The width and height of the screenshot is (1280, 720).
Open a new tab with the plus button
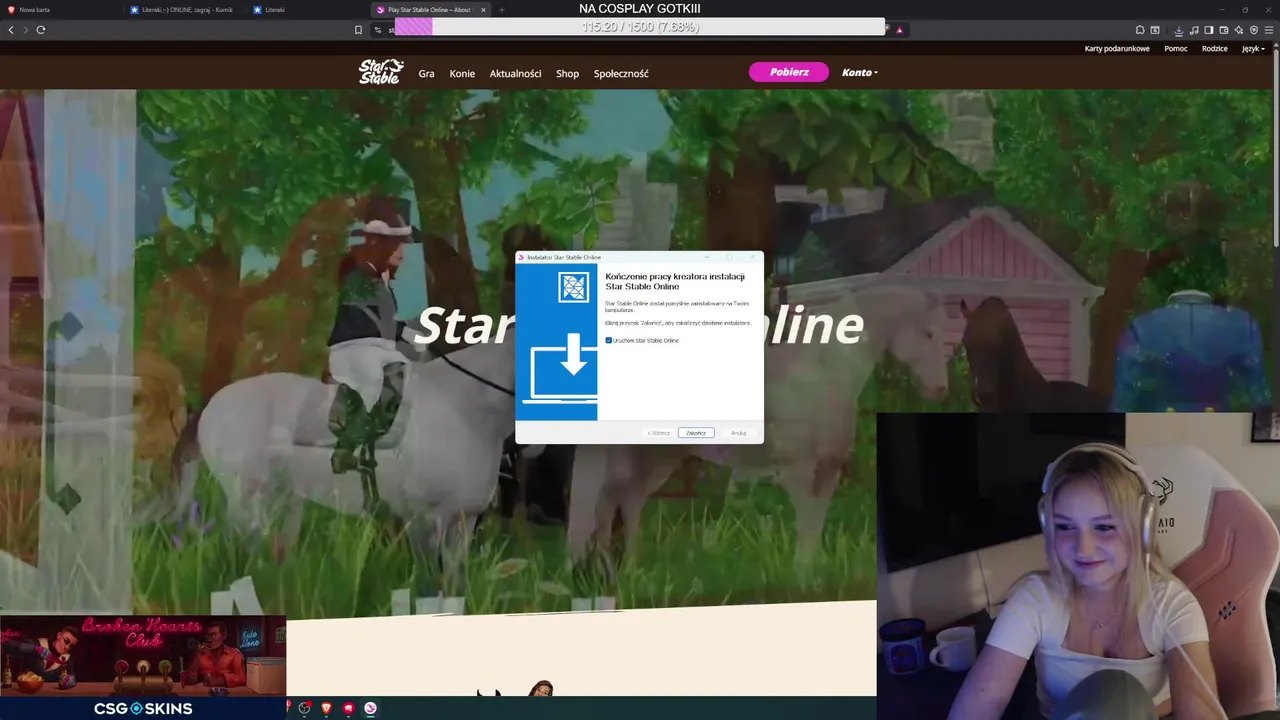tap(502, 9)
